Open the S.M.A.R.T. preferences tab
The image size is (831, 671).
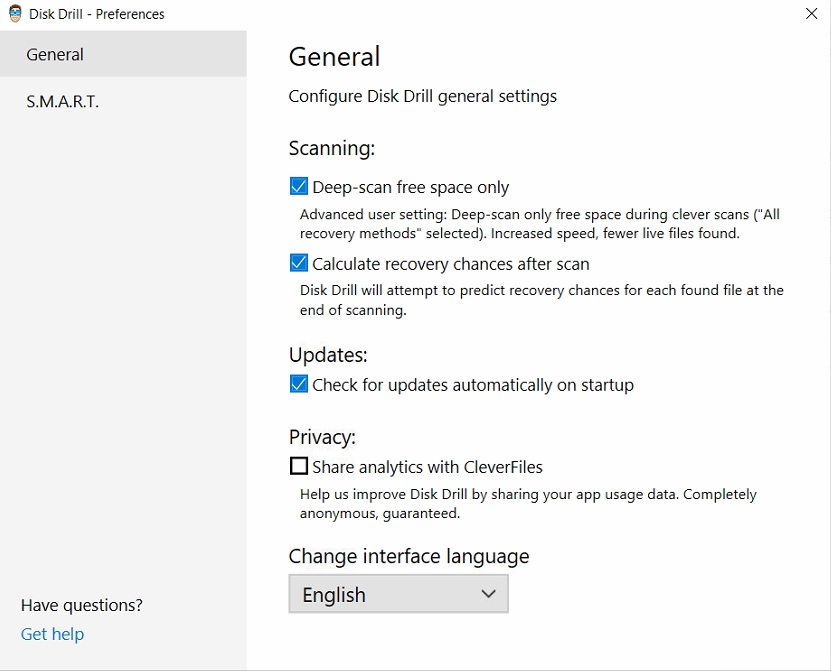point(123,101)
